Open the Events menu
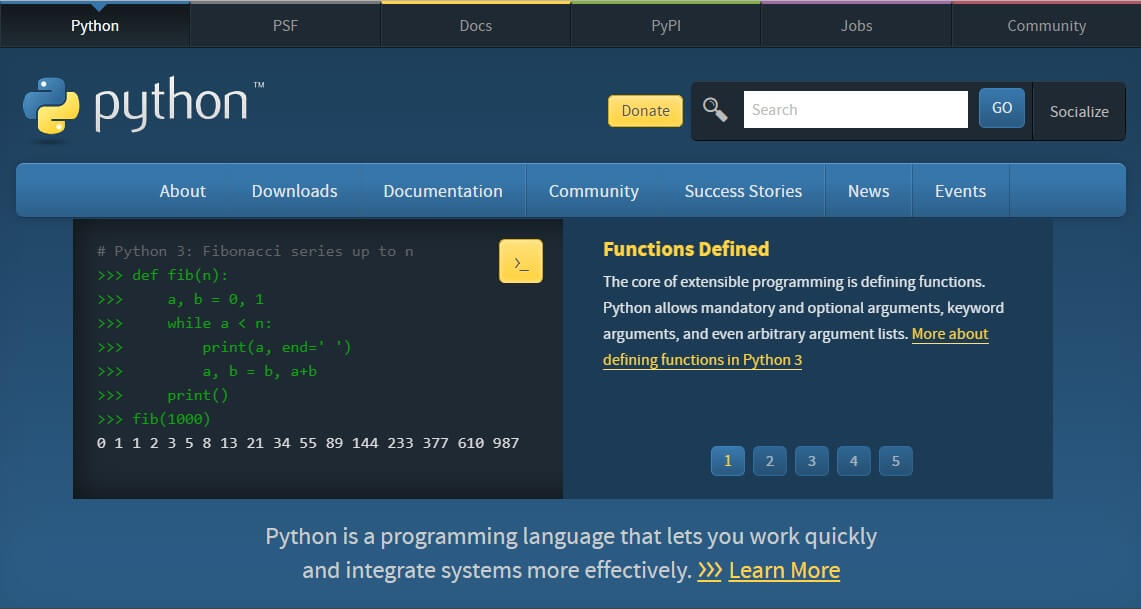1141x609 pixels. [x=961, y=191]
